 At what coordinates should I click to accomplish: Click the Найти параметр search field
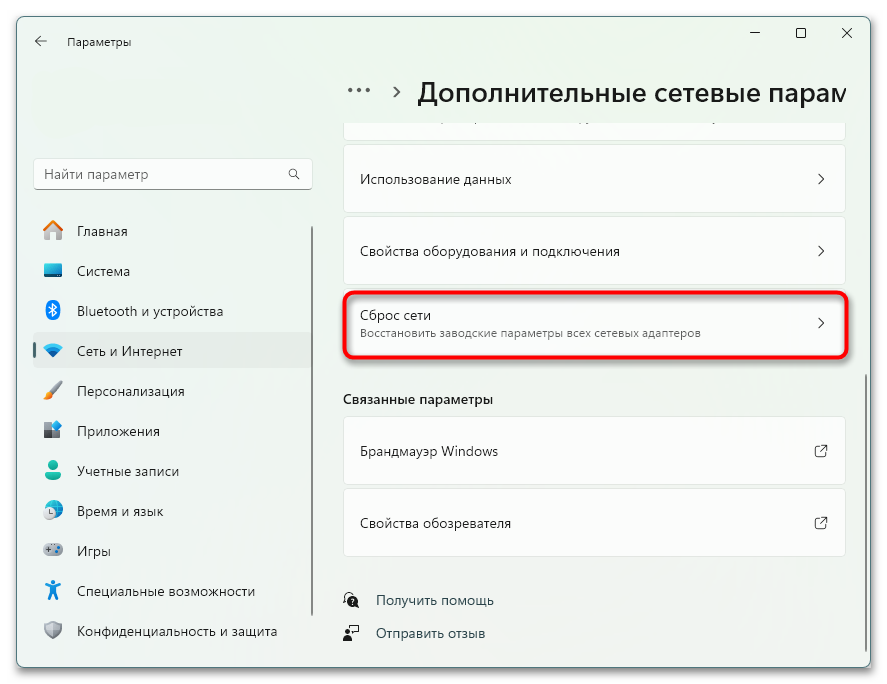click(173, 174)
